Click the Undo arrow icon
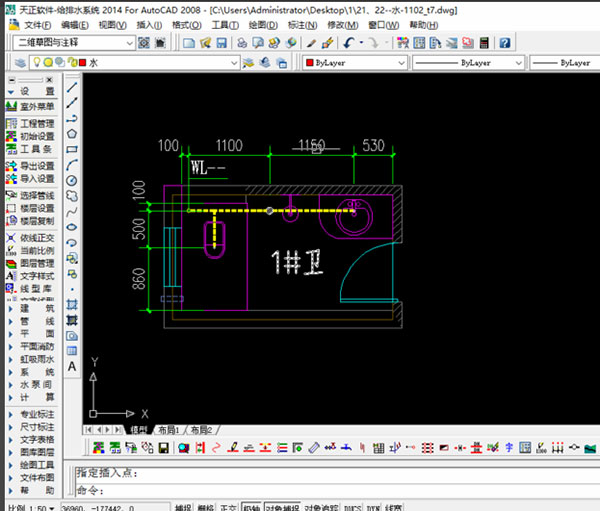 347,43
